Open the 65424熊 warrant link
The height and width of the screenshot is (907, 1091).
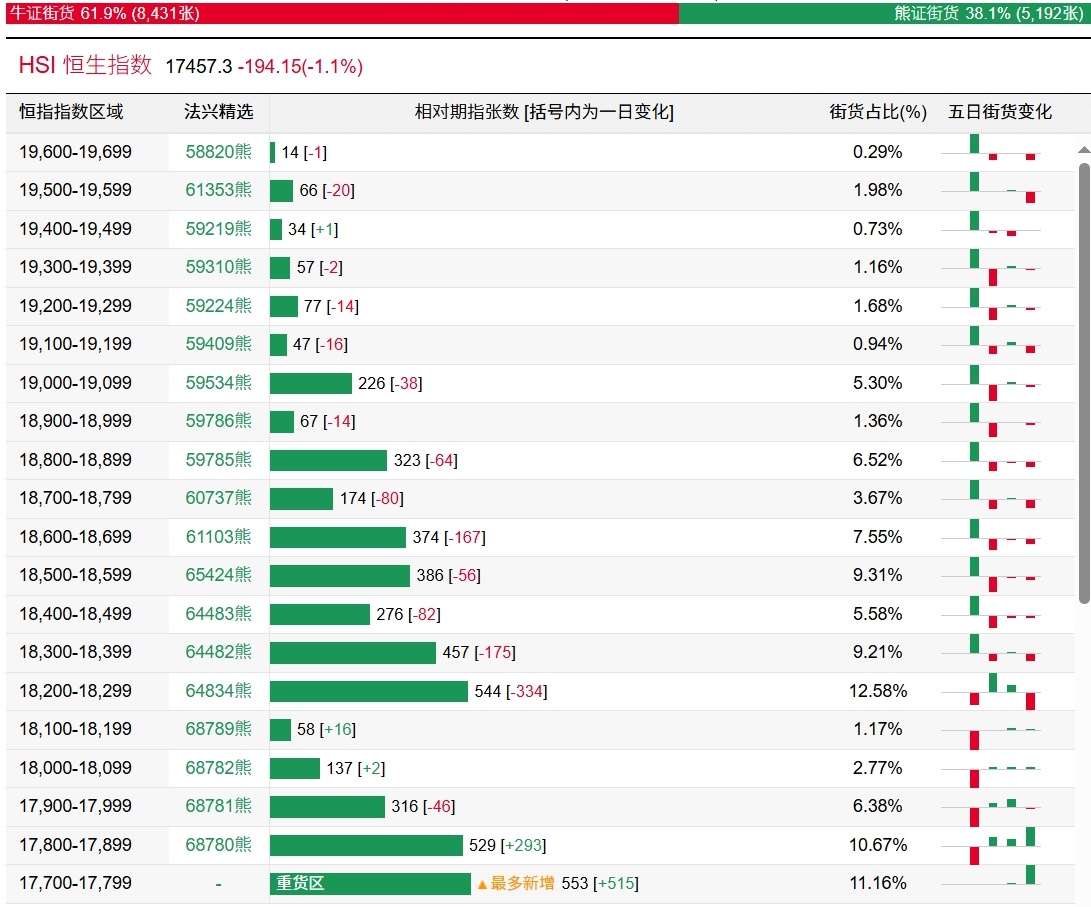[218, 575]
